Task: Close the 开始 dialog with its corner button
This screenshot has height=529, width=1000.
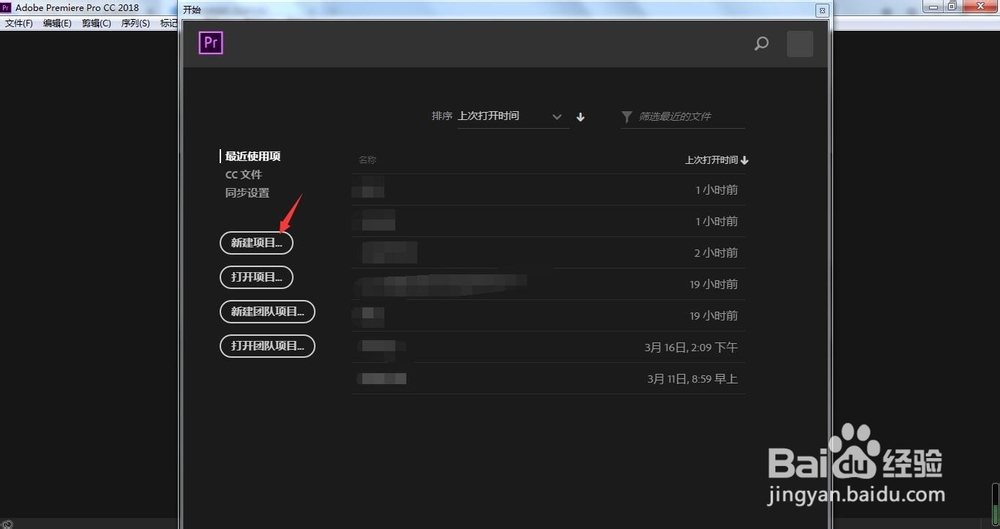Action: pos(822,10)
